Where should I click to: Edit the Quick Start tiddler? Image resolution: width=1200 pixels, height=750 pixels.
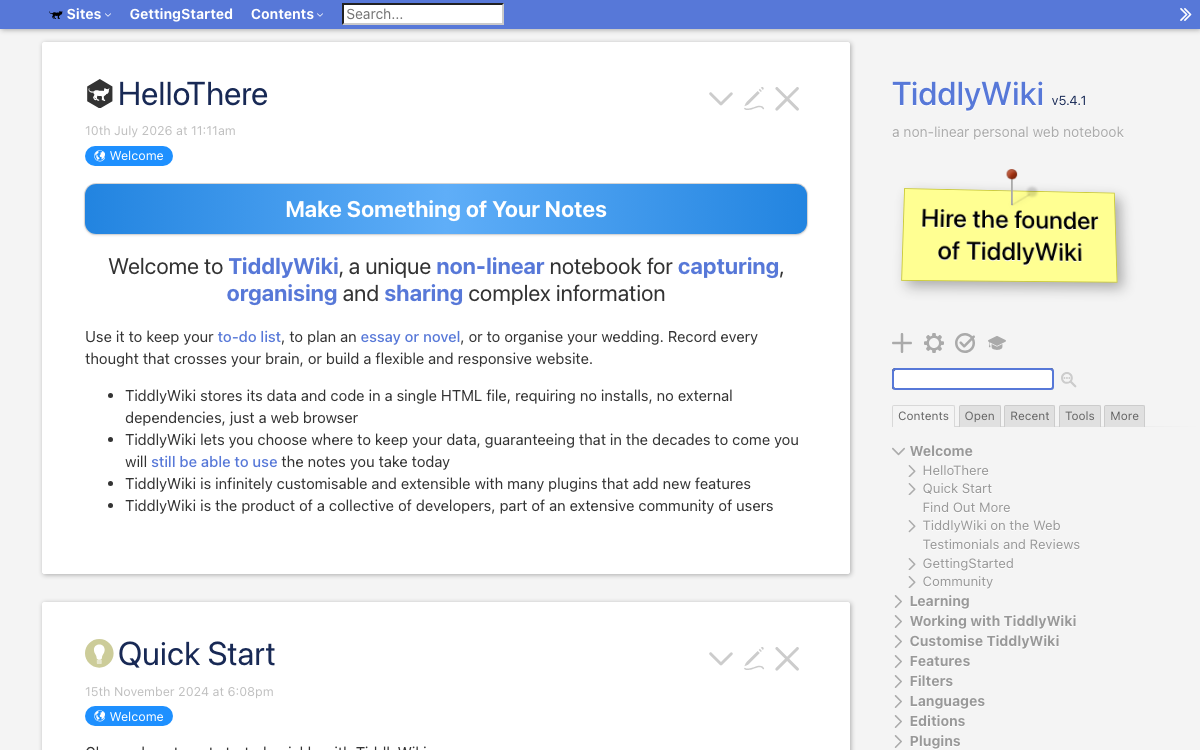click(x=754, y=658)
